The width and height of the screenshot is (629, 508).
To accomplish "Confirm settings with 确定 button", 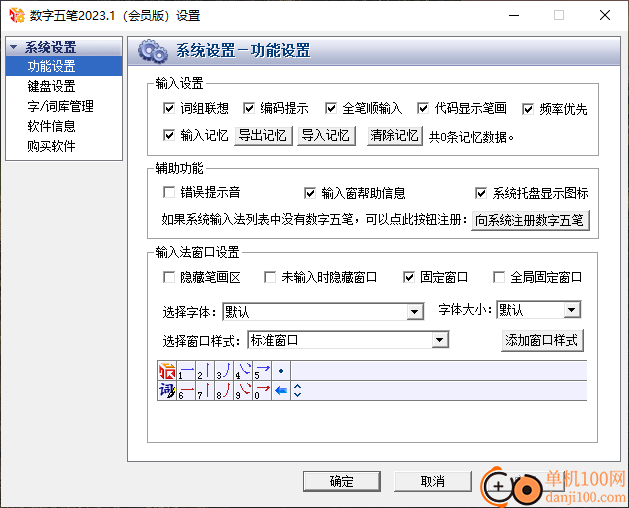I will point(342,481).
